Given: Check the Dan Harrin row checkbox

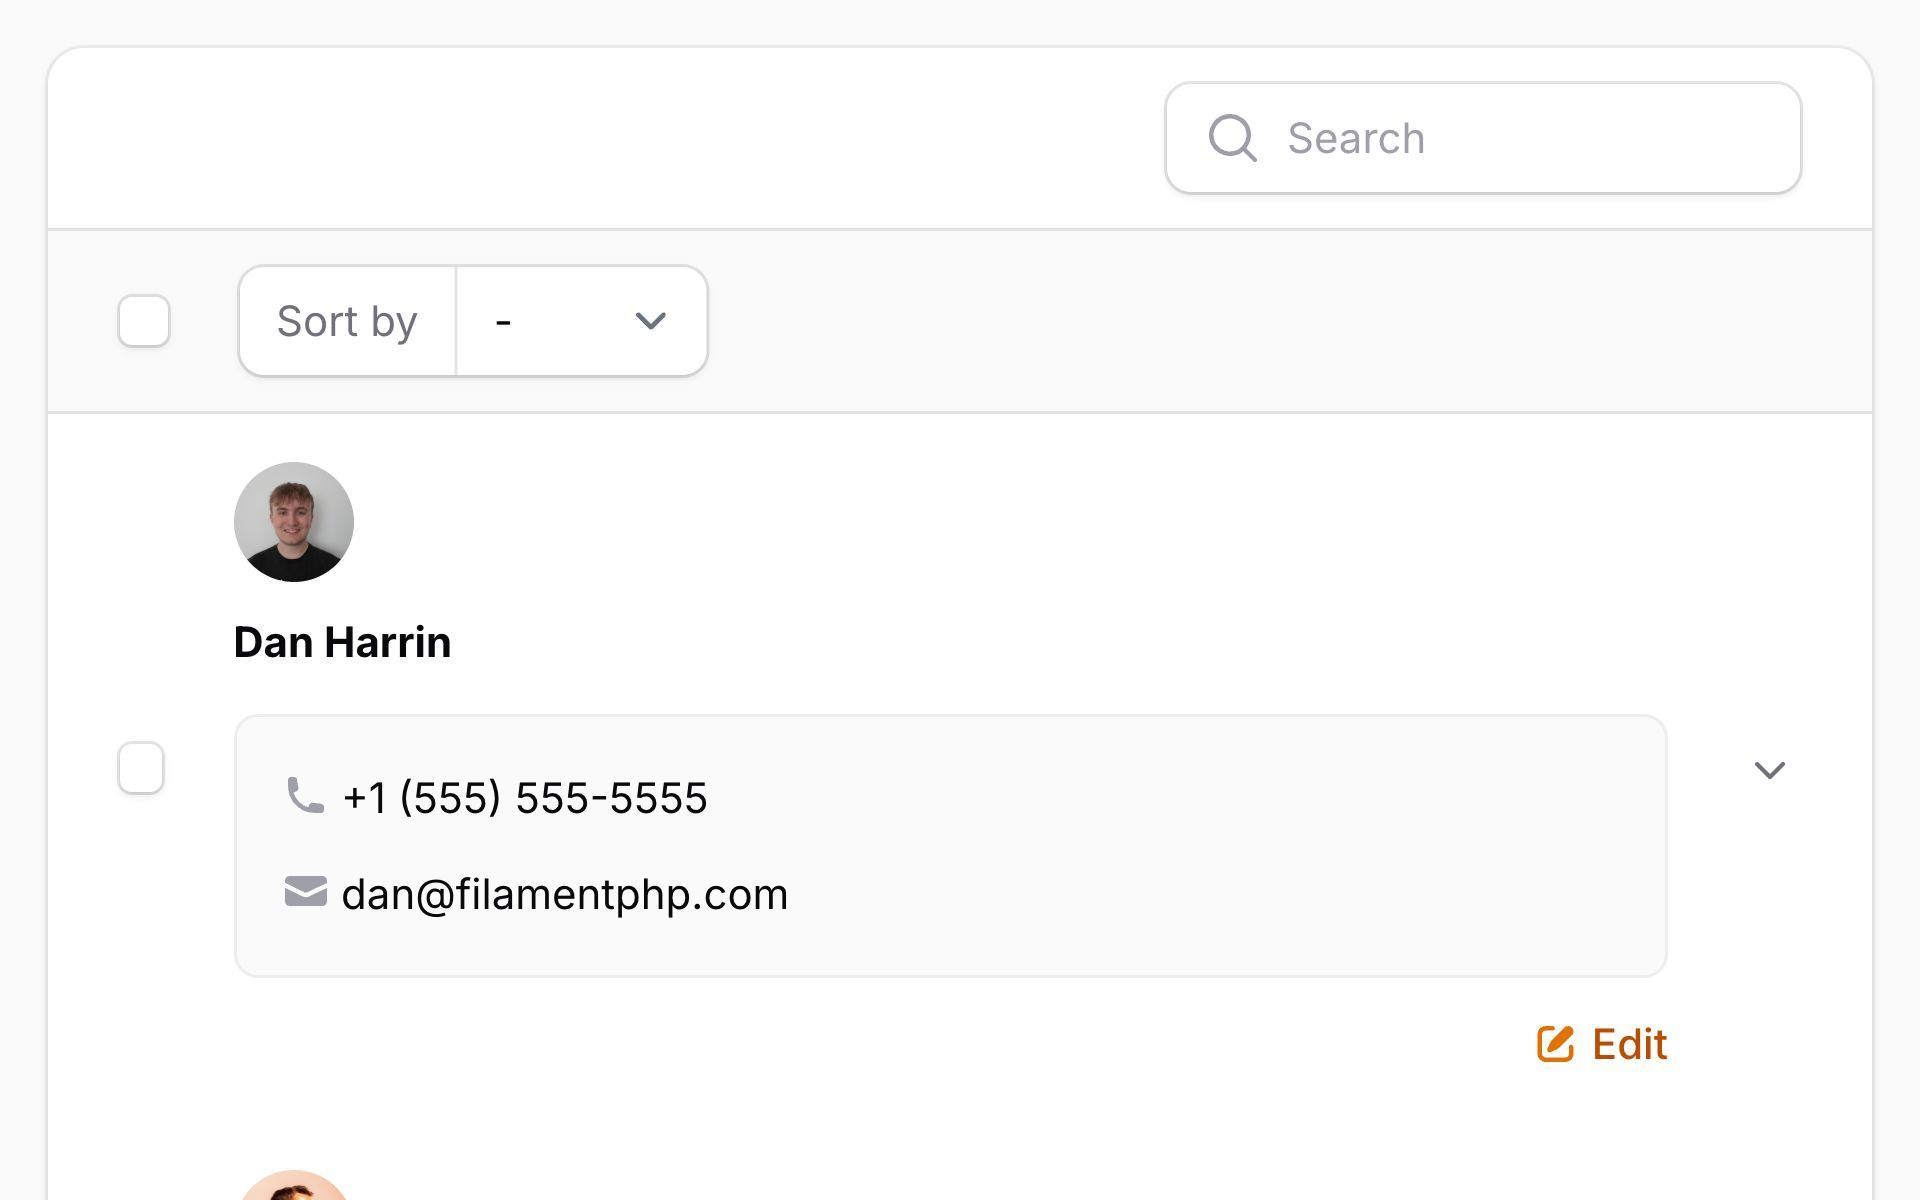Looking at the screenshot, I should [141, 768].
